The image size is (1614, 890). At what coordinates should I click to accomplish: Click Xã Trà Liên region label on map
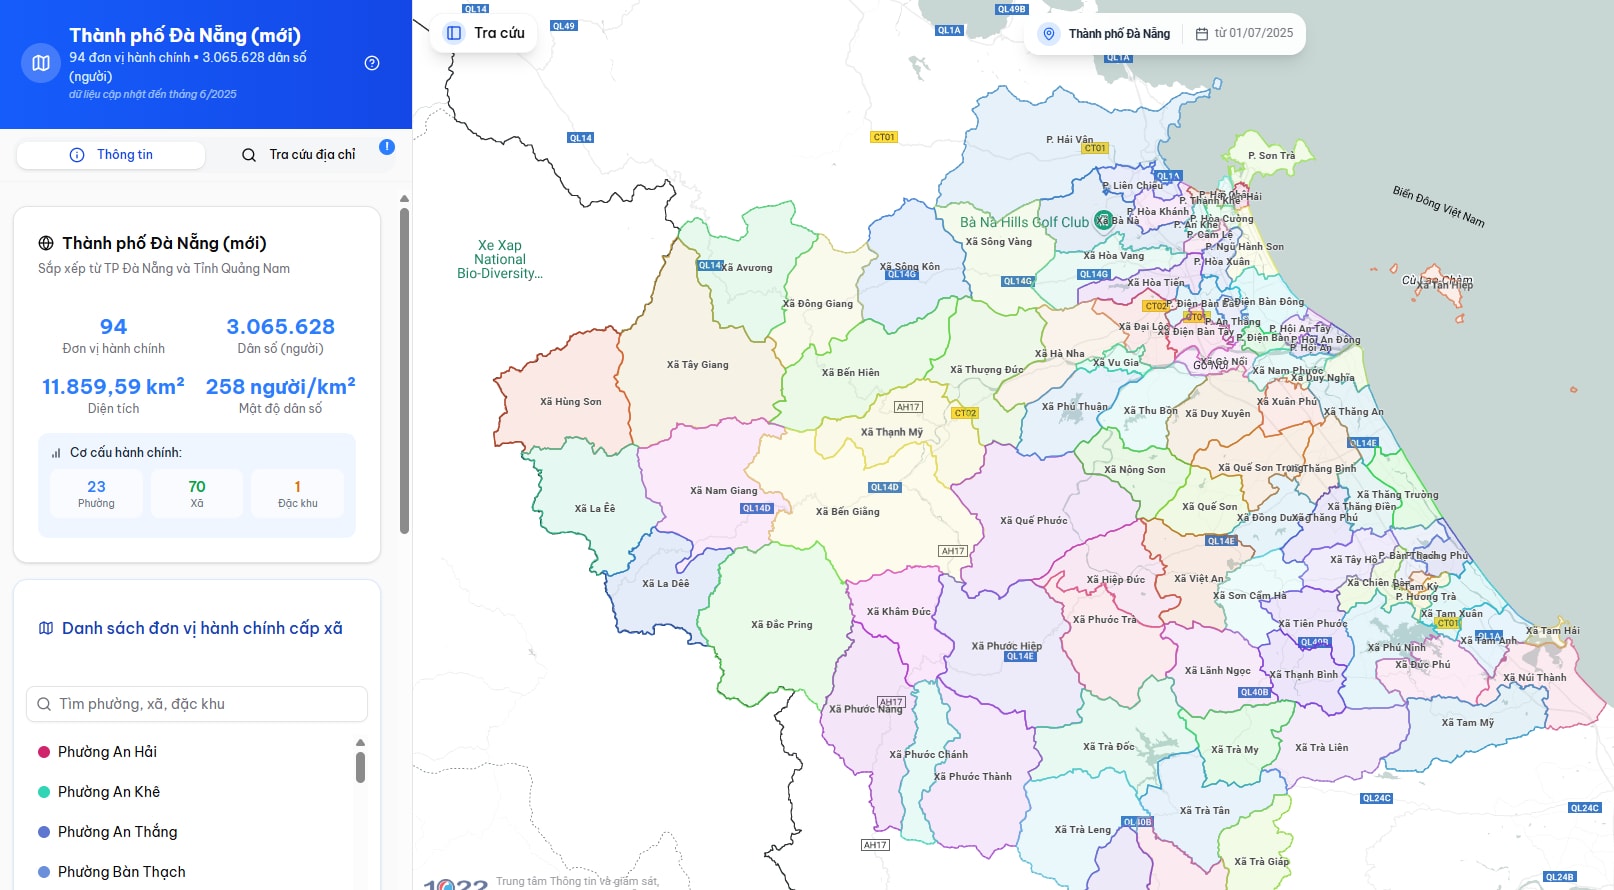[x=1322, y=748]
